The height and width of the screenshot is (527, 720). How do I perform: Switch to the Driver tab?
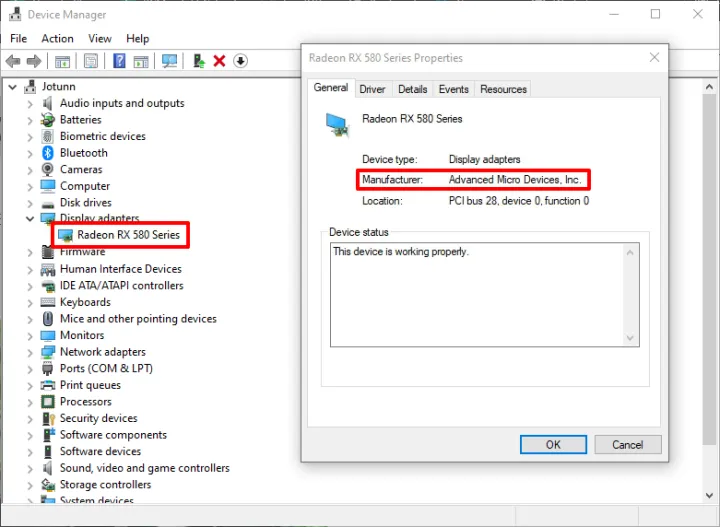(372, 89)
